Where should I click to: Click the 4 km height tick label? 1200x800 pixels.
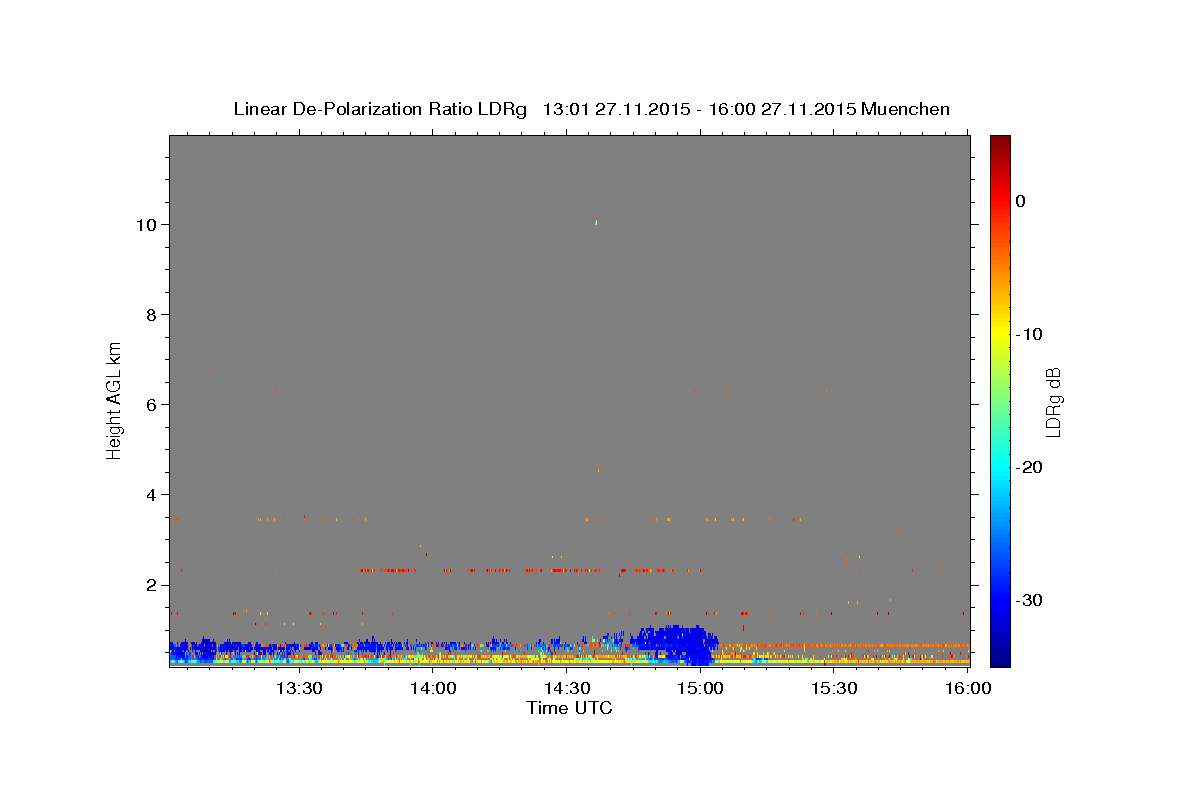tap(152, 494)
